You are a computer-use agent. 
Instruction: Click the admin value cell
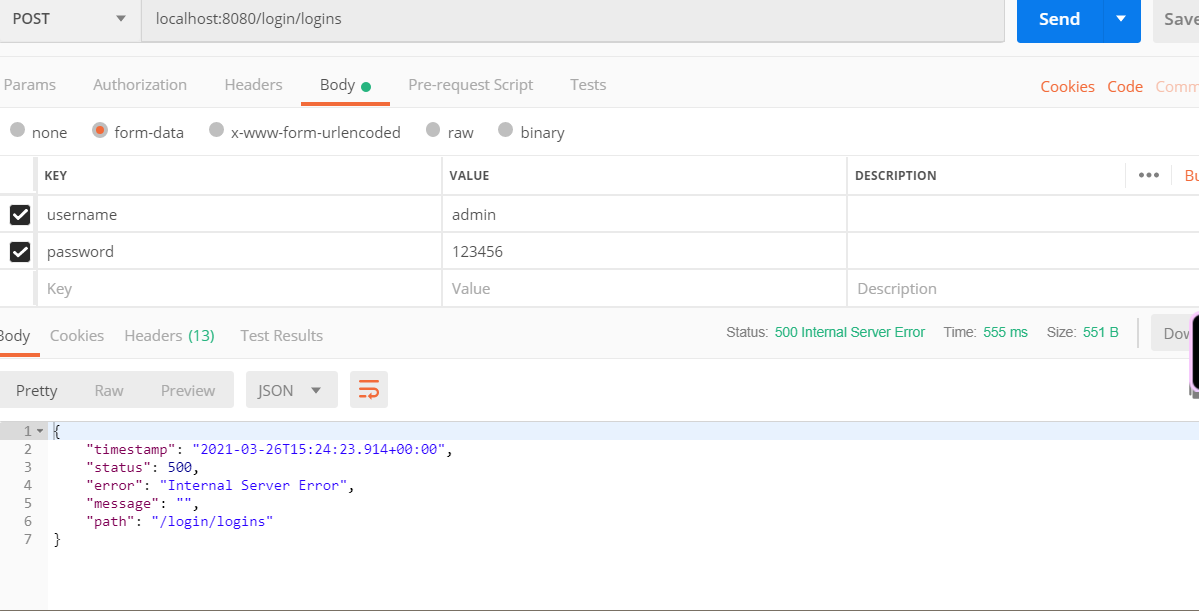tap(644, 215)
